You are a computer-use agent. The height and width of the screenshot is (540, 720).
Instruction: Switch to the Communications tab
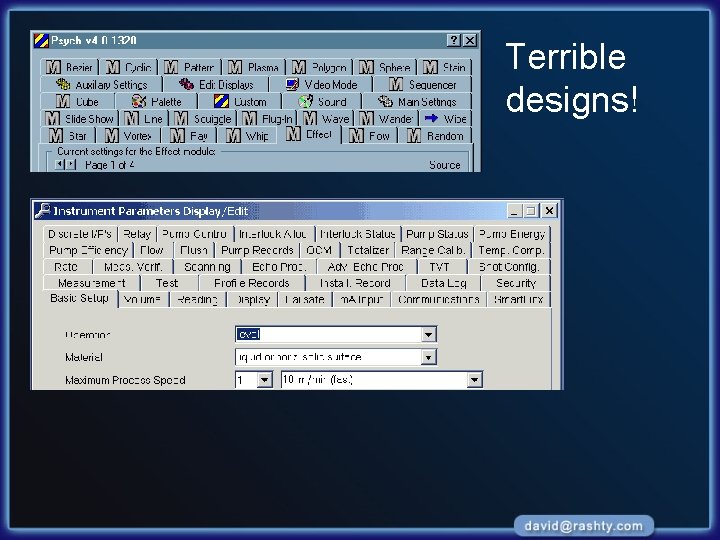pyautogui.click(x=439, y=299)
